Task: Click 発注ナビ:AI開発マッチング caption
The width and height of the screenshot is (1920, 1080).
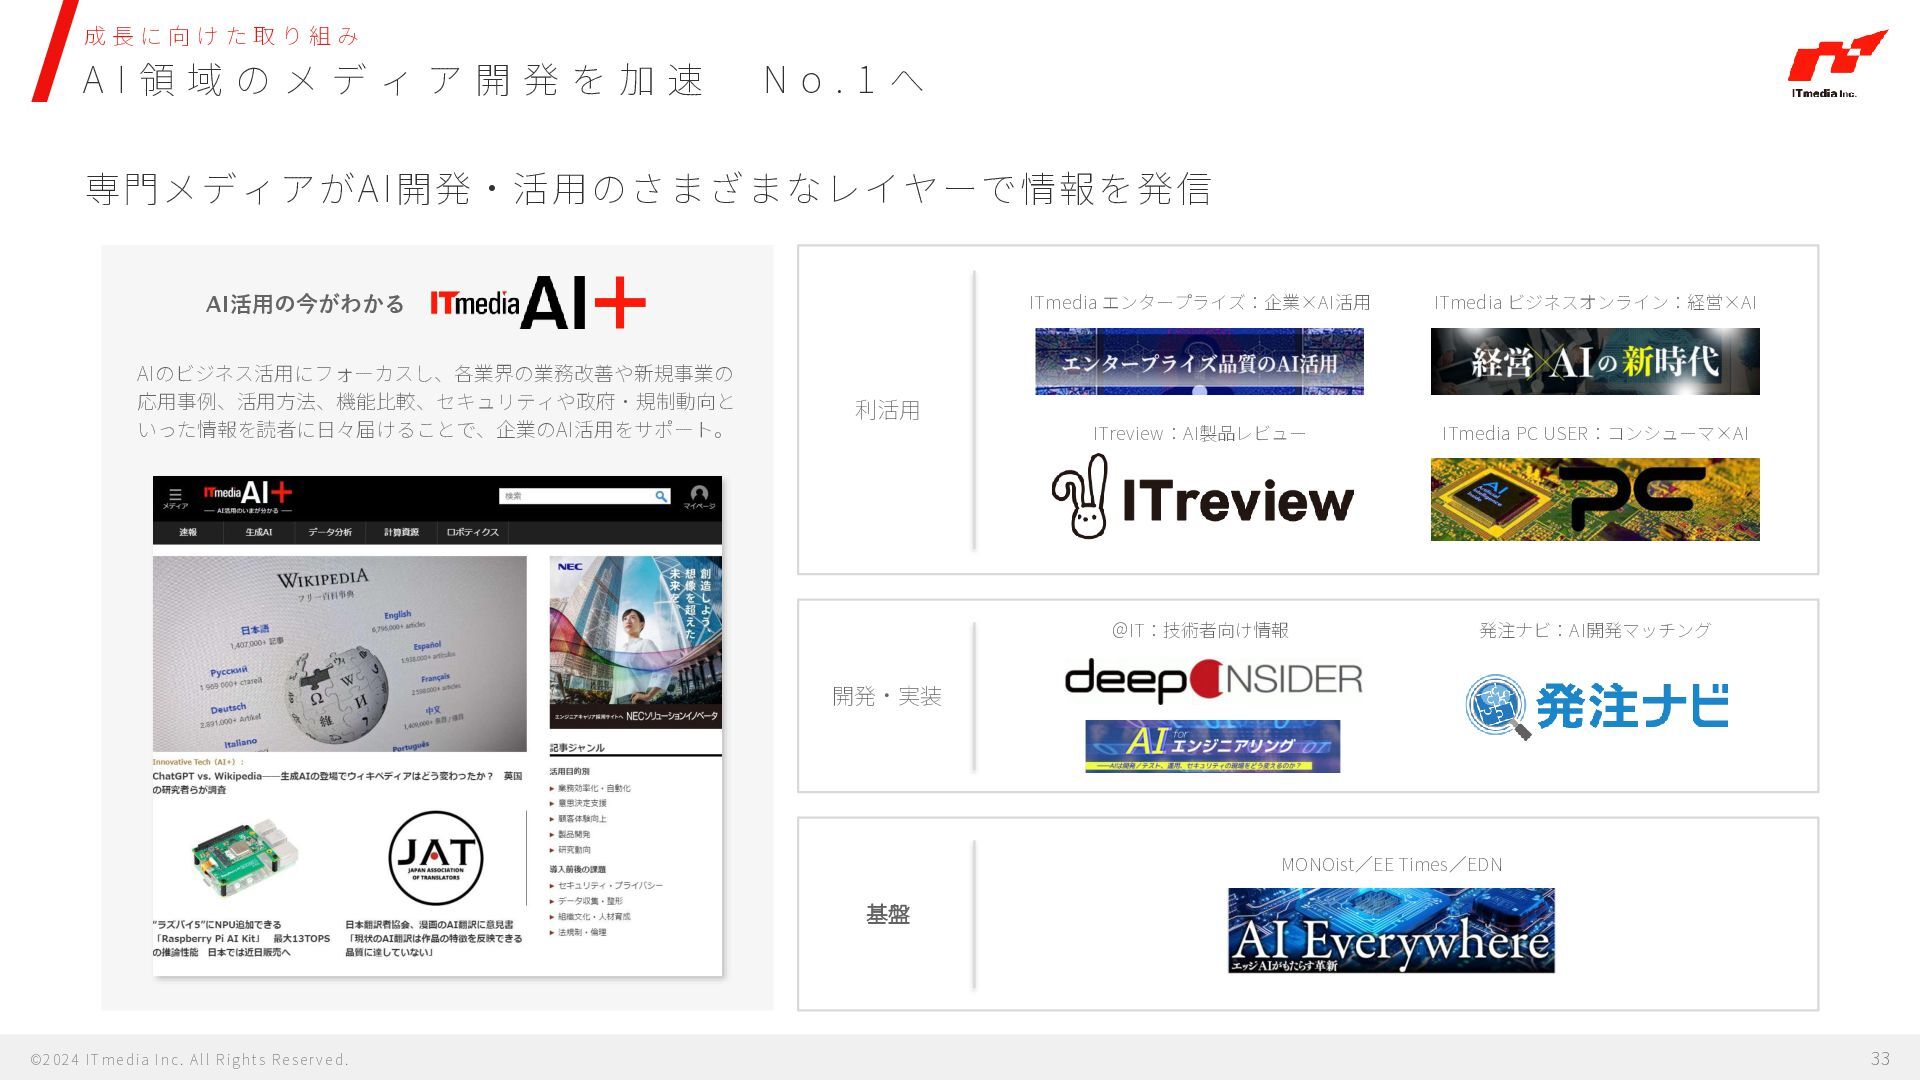Action: click(x=1595, y=630)
